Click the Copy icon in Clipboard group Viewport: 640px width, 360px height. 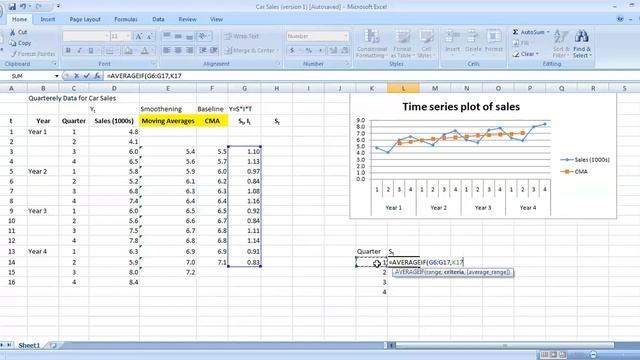coord(13,43)
